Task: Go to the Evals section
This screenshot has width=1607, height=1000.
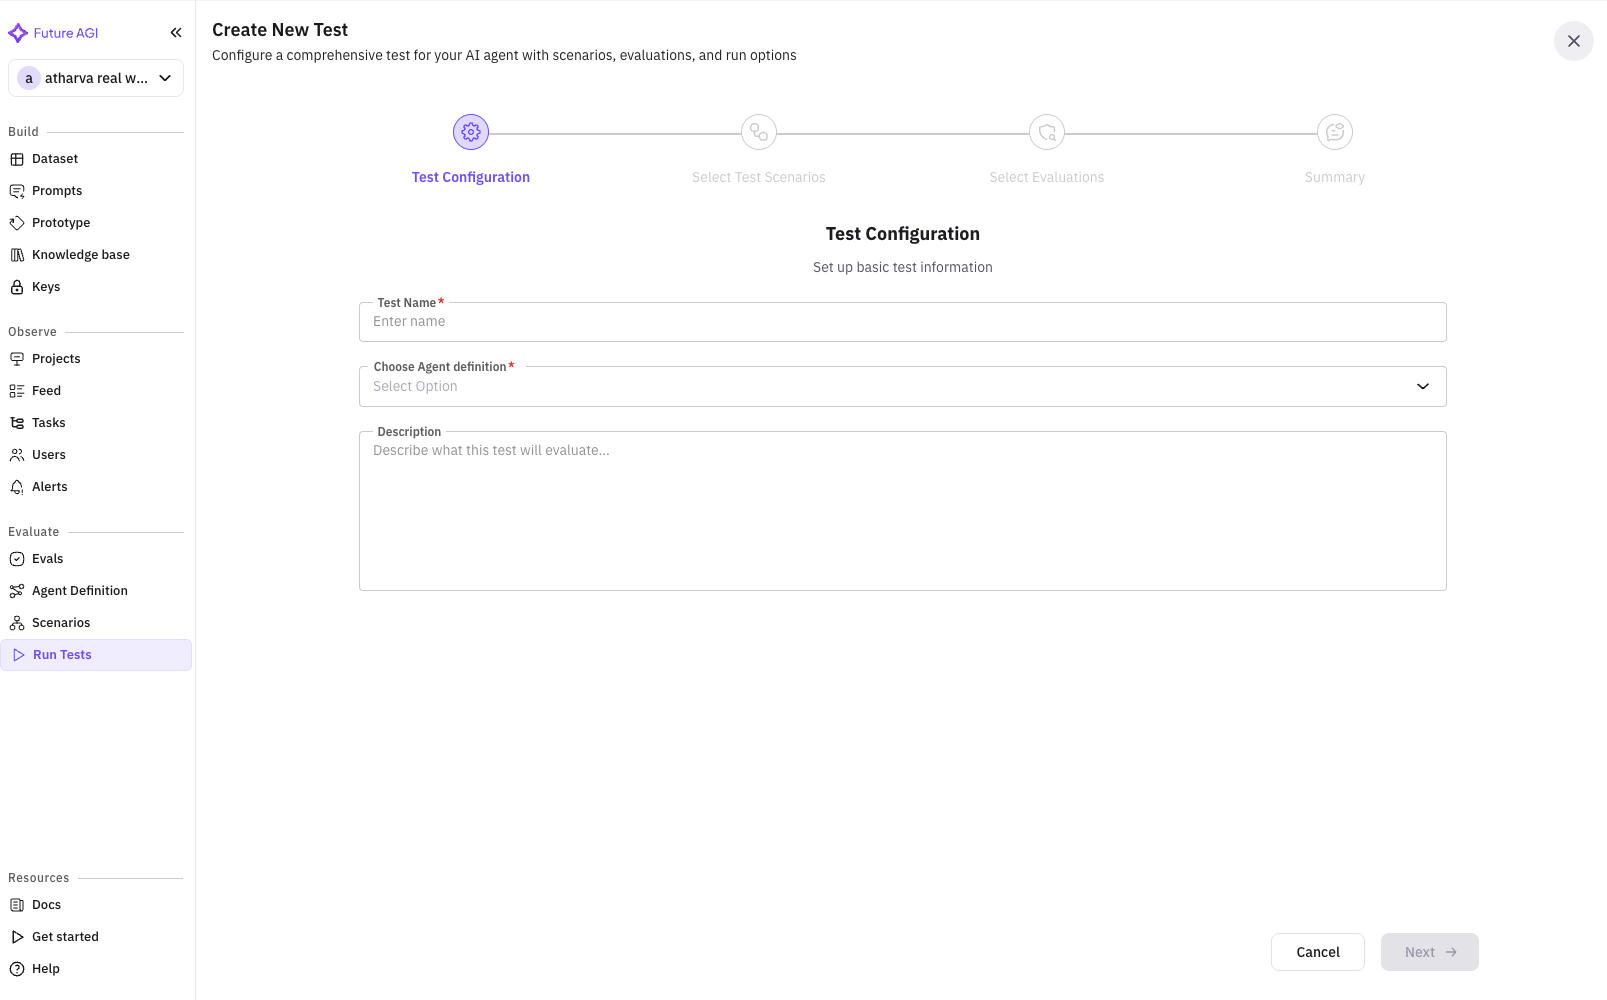Action: click(x=47, y=558)
